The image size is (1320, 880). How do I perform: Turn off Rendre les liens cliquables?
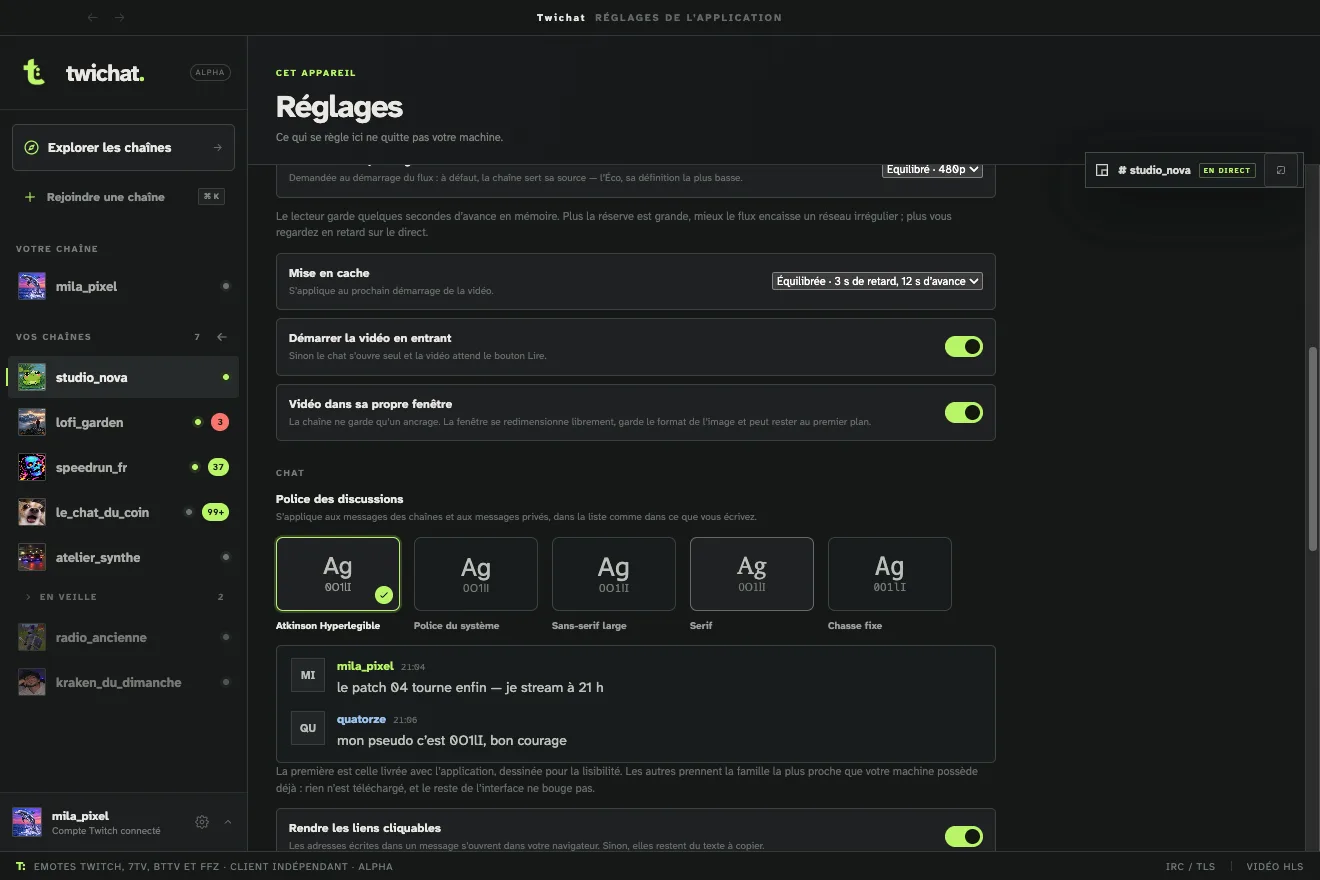point(964,836)
